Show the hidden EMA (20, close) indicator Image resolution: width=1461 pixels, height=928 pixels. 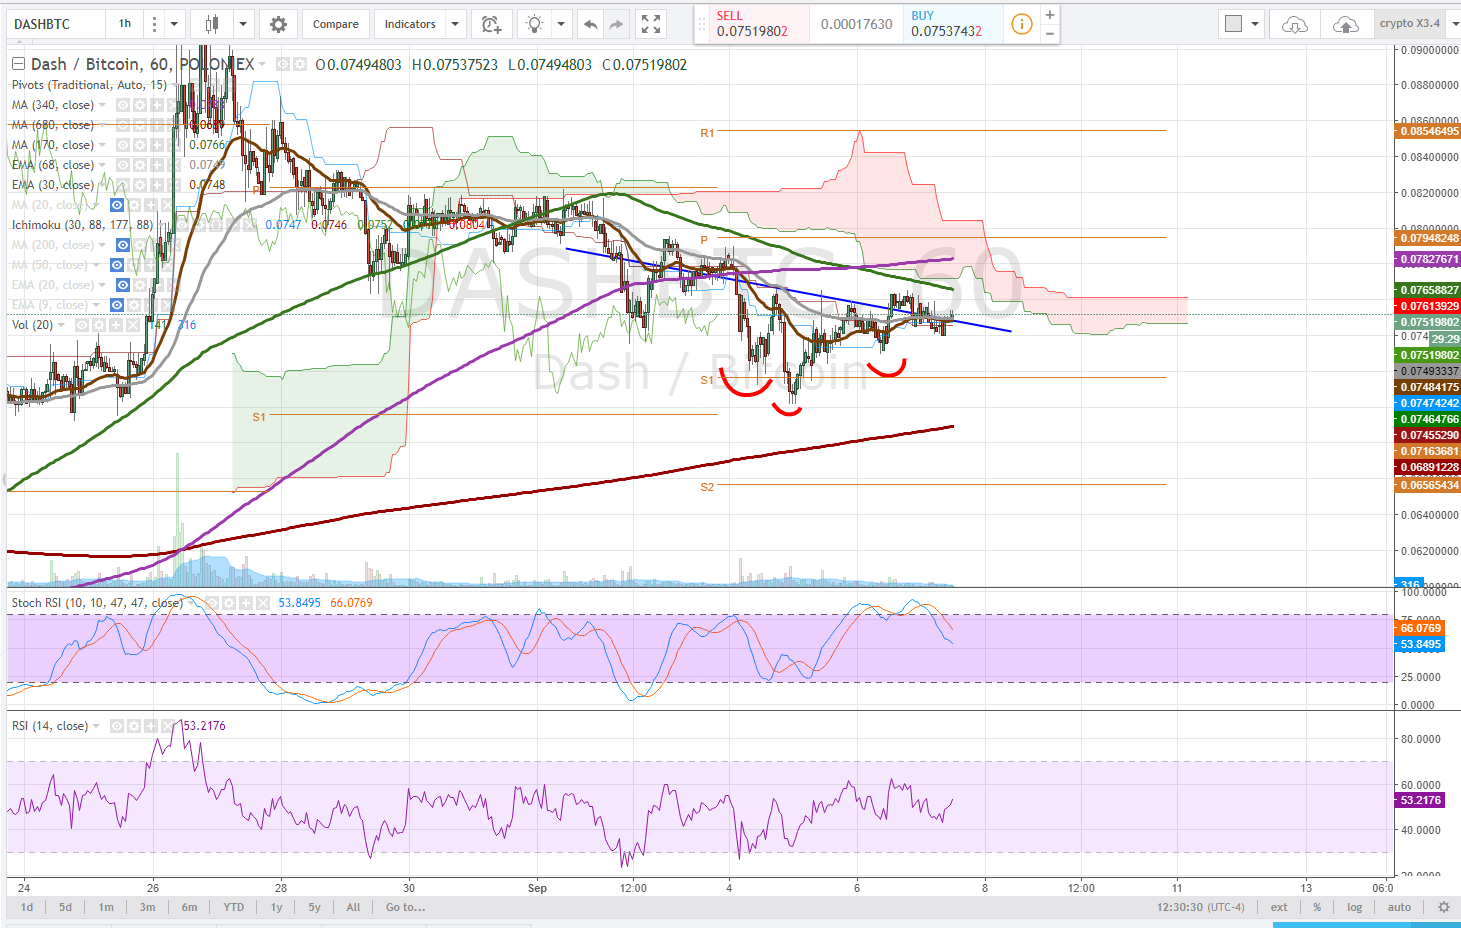[x=123, y=285]
